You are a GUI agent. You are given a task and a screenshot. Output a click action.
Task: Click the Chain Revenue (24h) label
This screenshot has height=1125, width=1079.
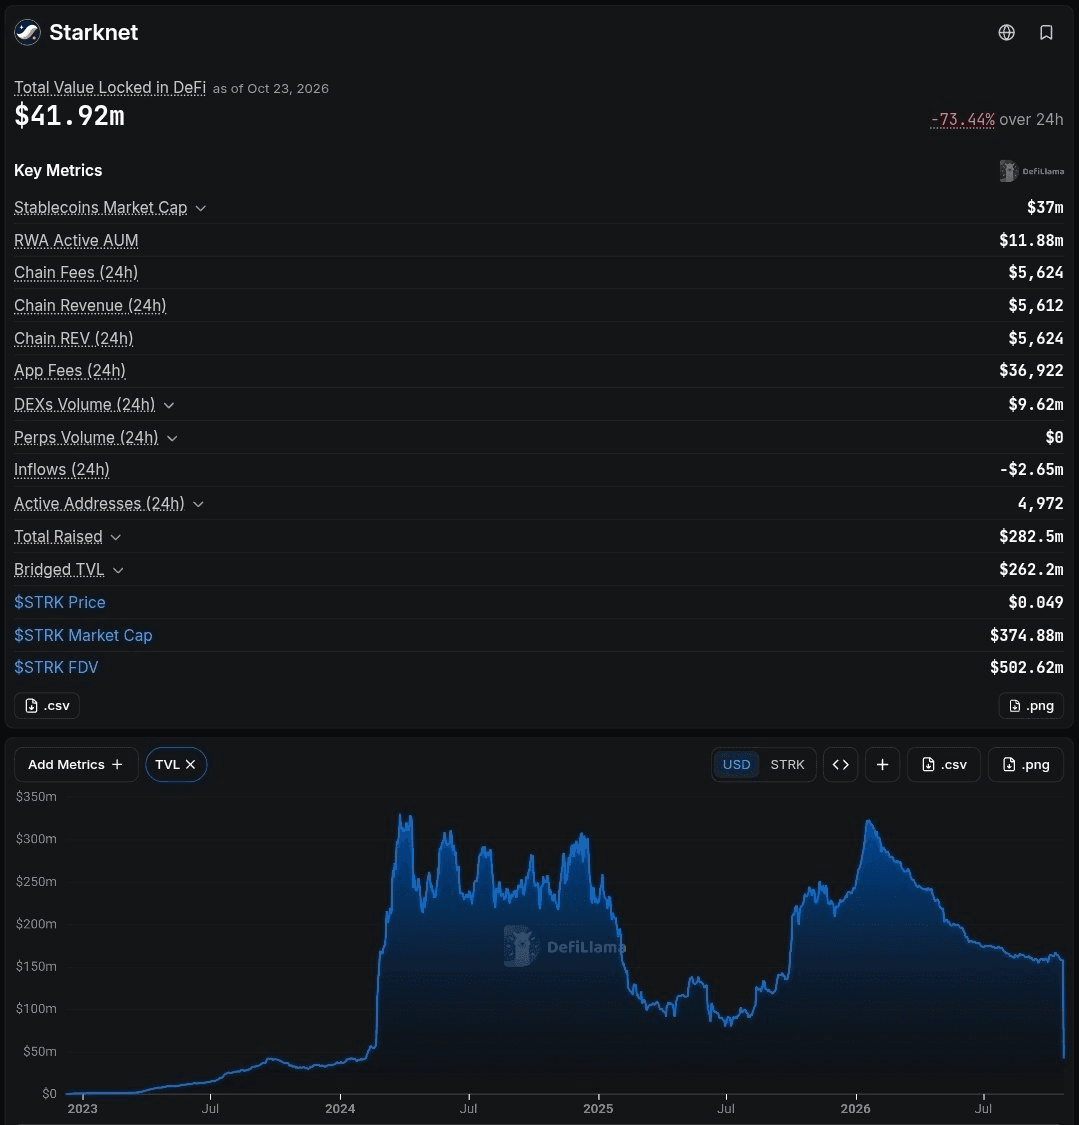click(x=90, y=306)
